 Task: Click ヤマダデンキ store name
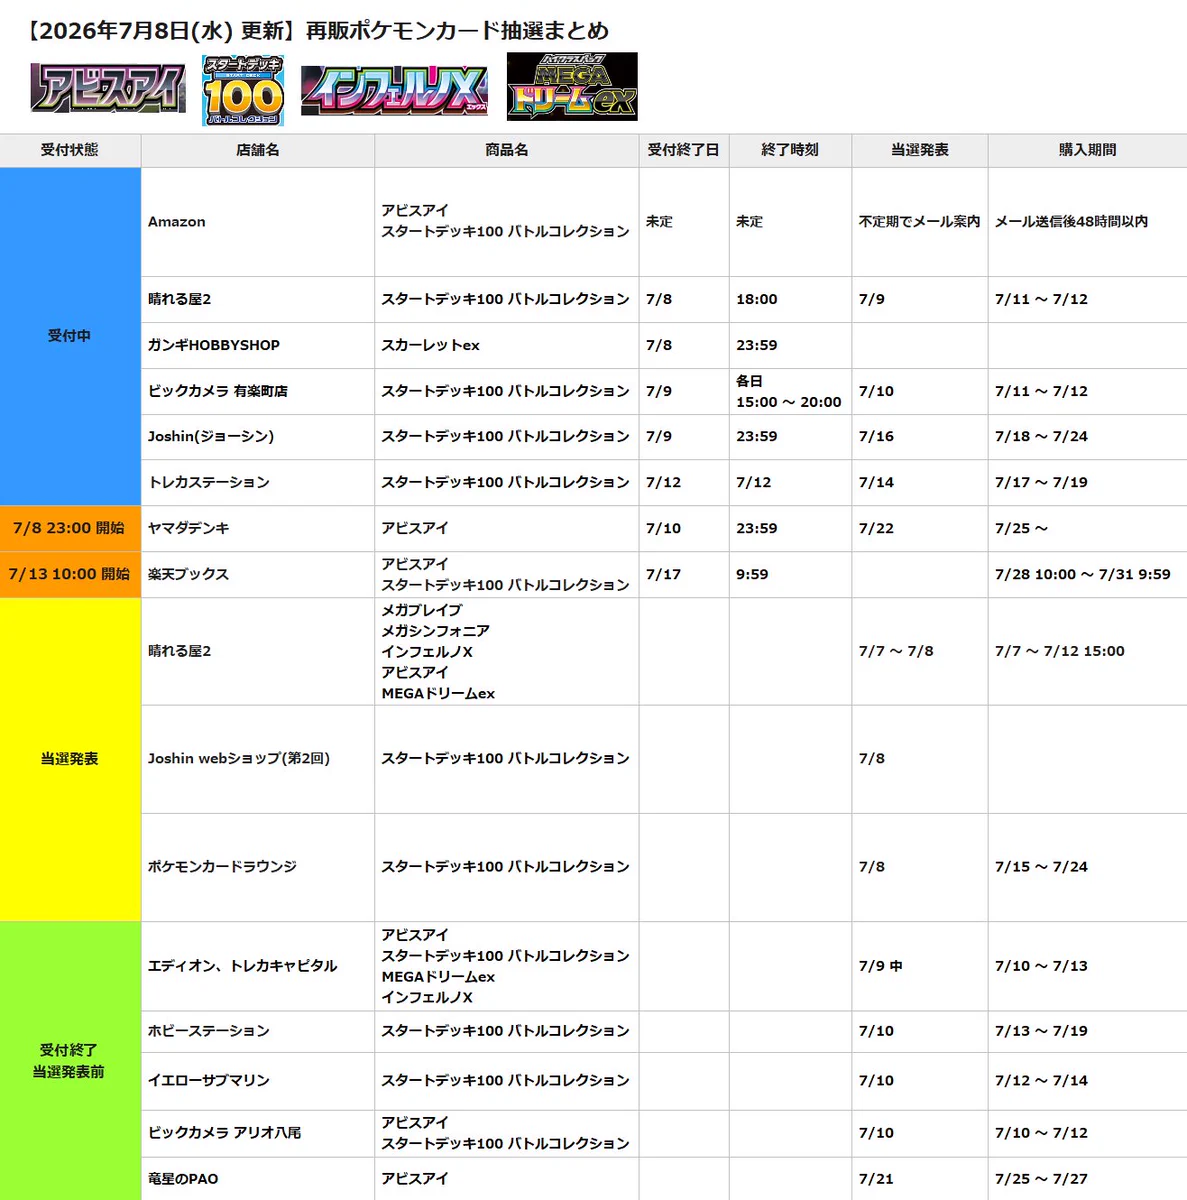pyautogui.click(x=189, y=528)
